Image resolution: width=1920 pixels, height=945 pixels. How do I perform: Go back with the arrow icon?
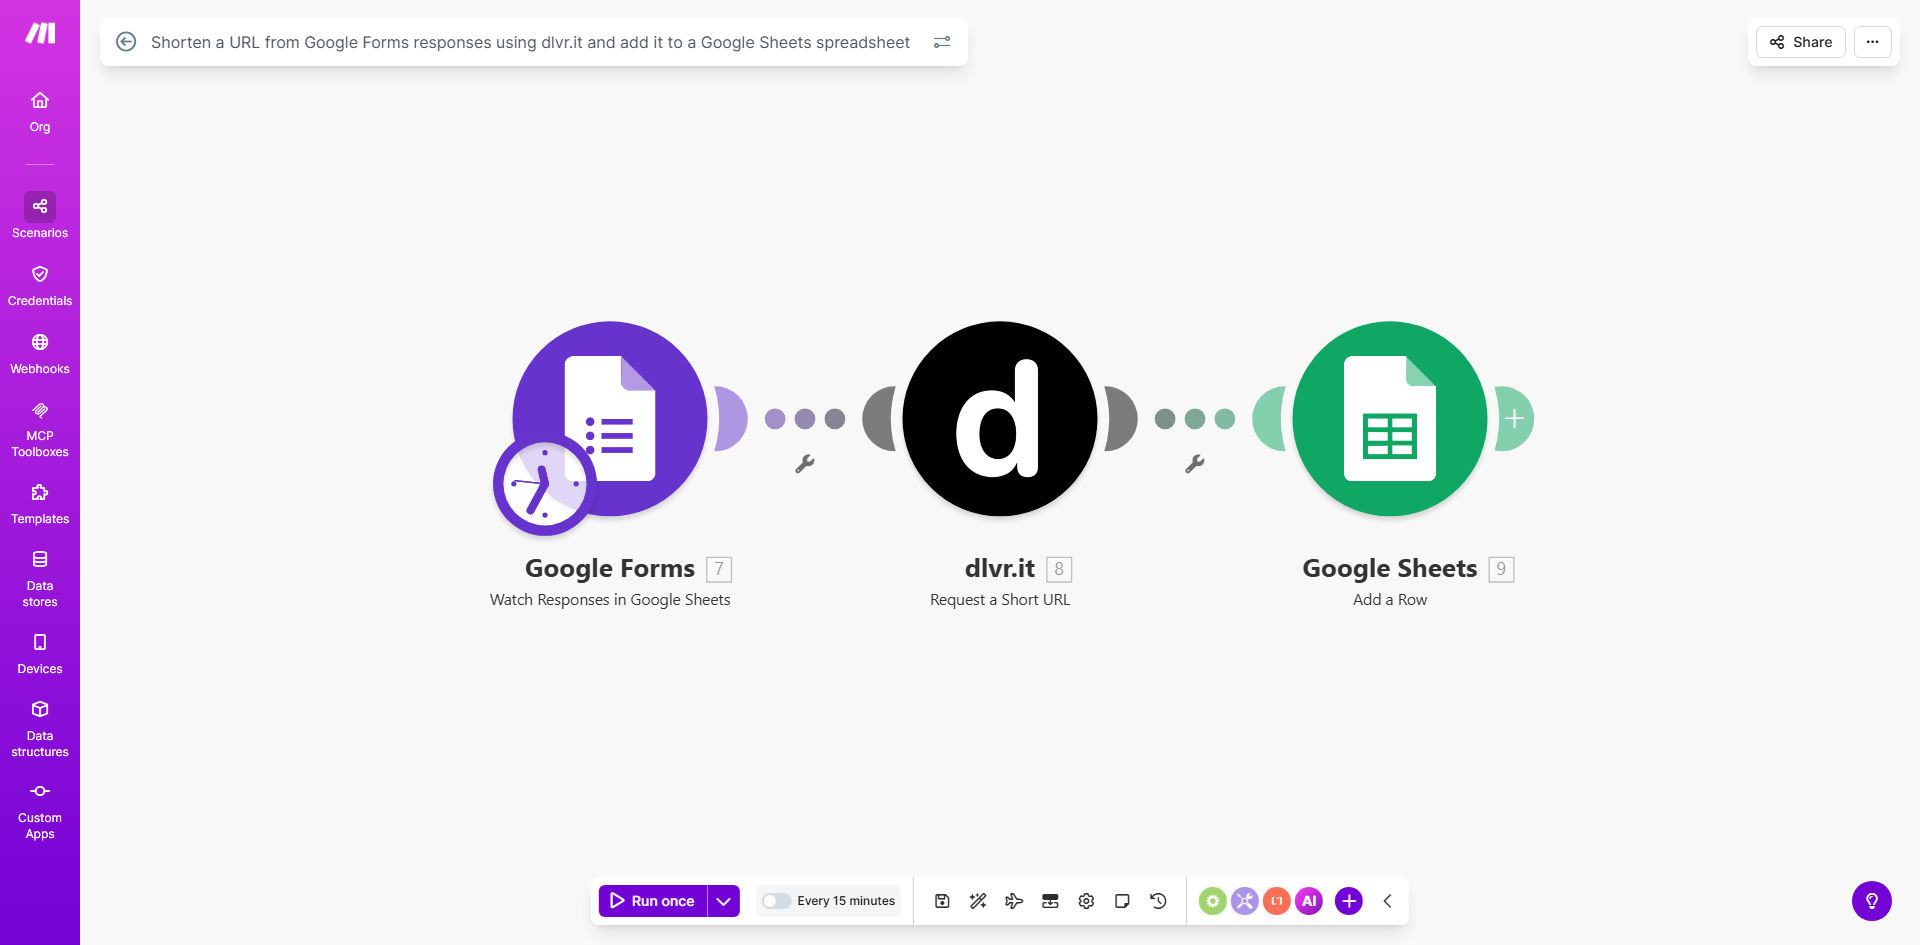click(x=126, y=42)
